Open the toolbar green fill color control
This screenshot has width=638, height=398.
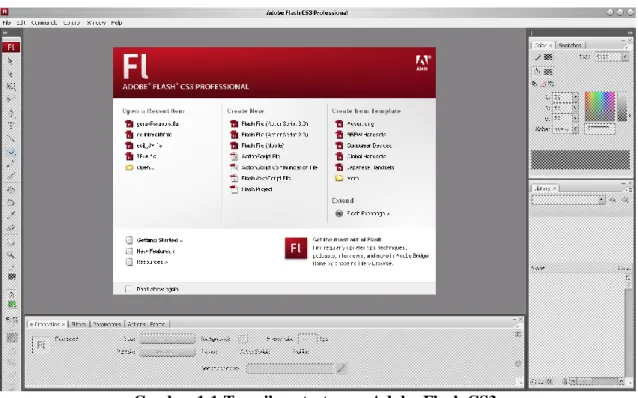[x=11, y=304]
